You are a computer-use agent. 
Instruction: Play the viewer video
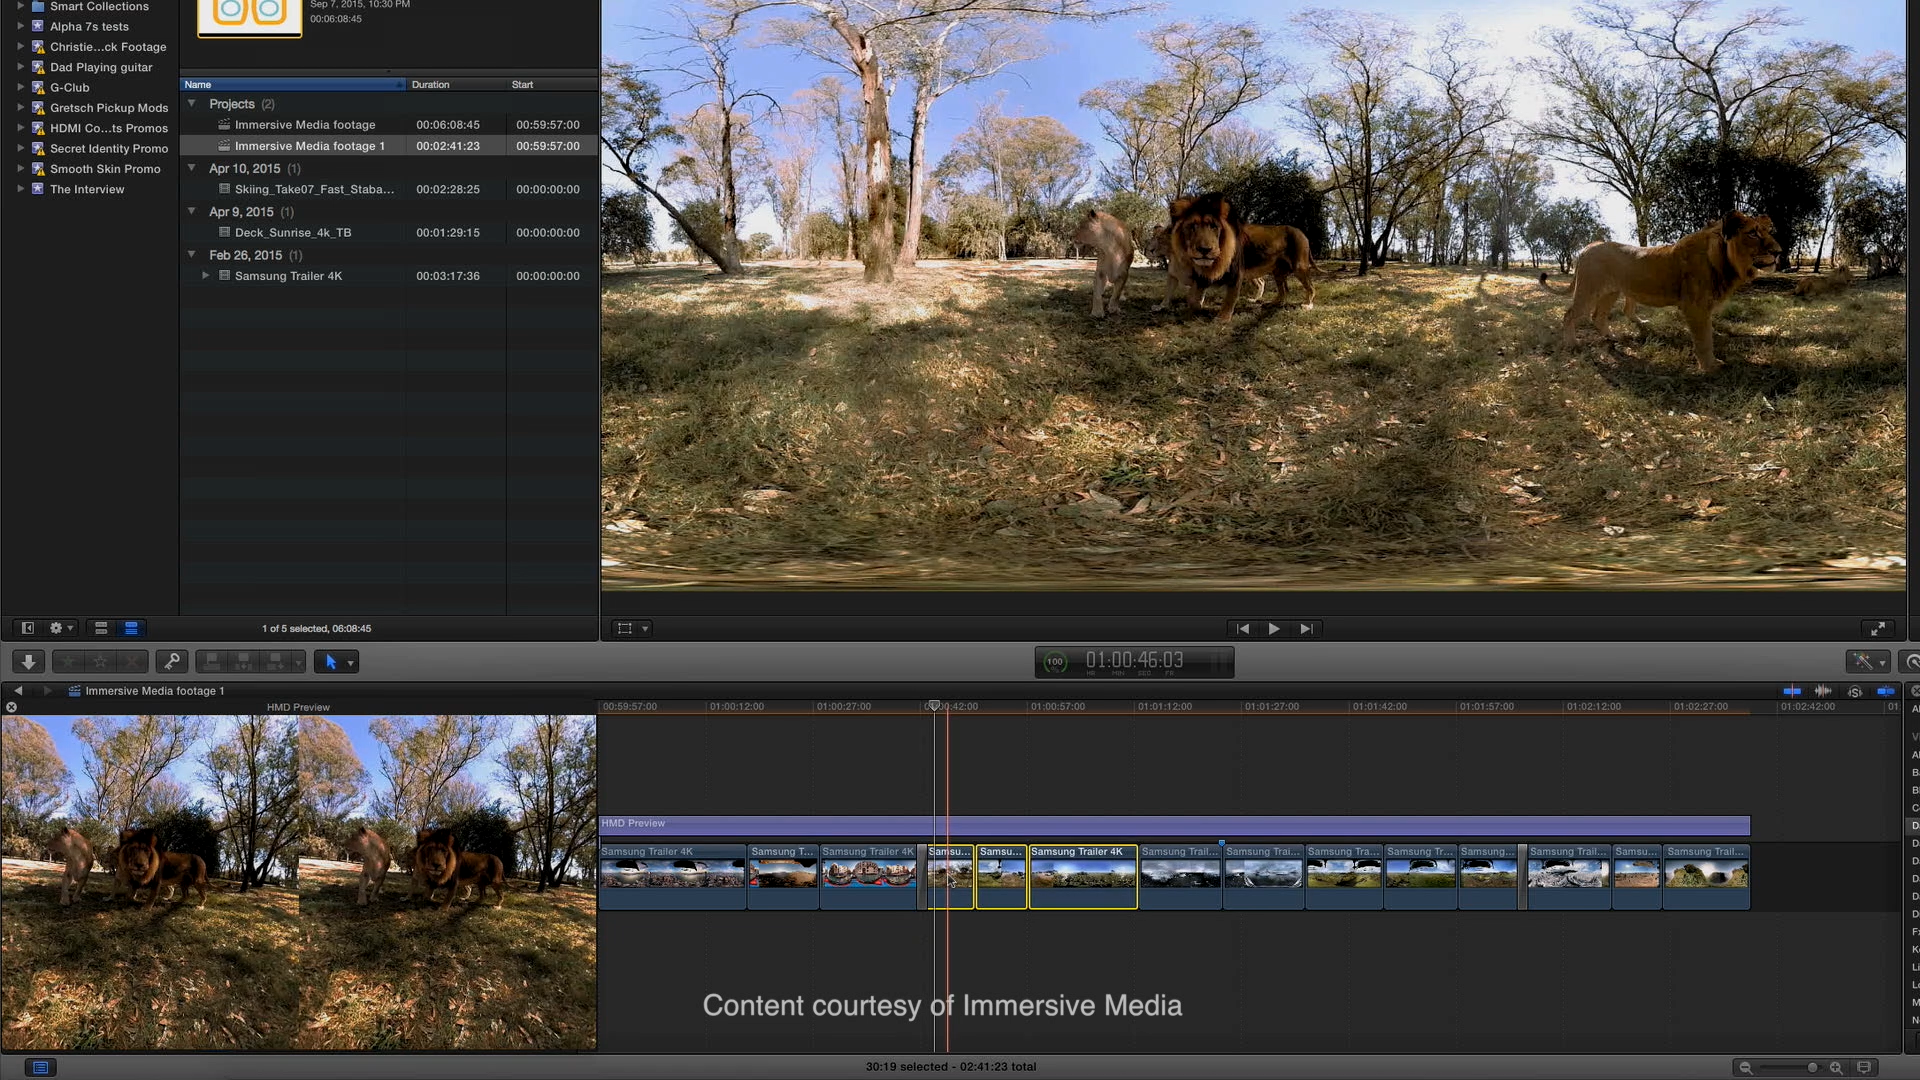pyautogui.click(x=1274, y=629)
